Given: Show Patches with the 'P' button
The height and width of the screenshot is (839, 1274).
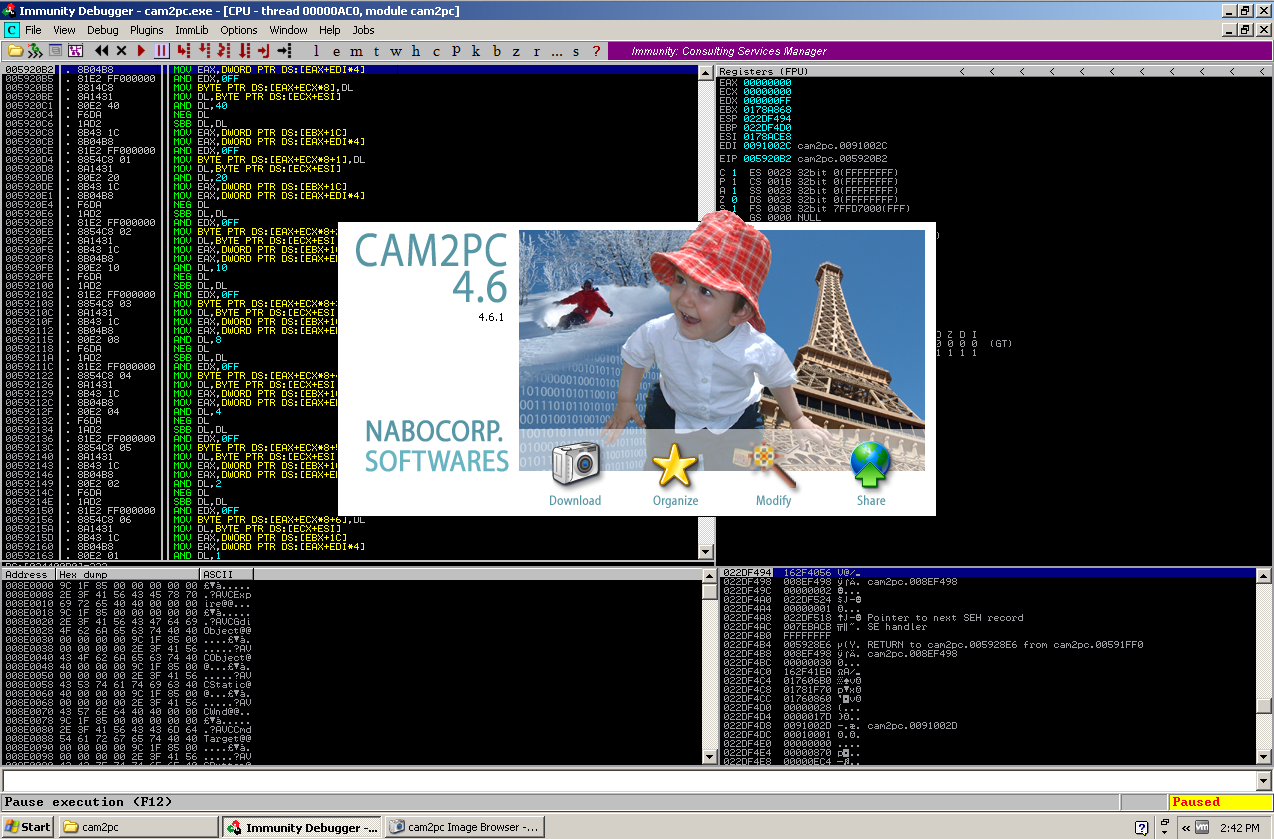Looking at the screenshot, I should click(x=456, y=50).
